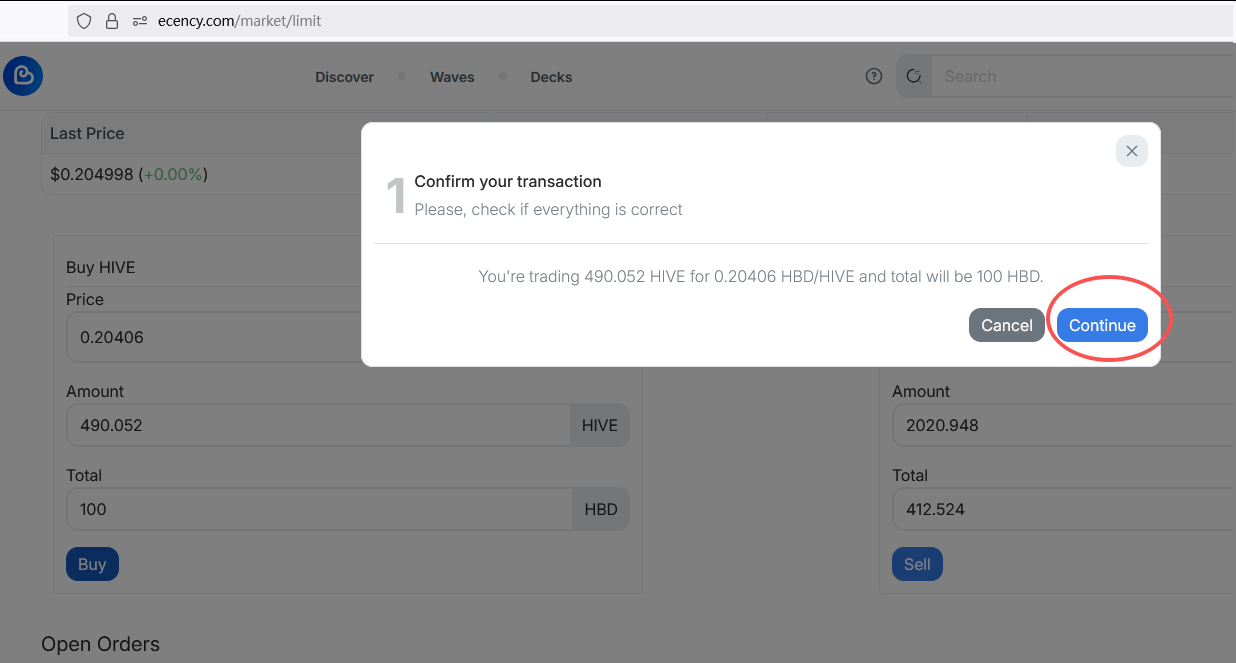Click the Buy HIVE heading
The width and height of the screenshot is (1236, 663).
[x=100, y=267]
